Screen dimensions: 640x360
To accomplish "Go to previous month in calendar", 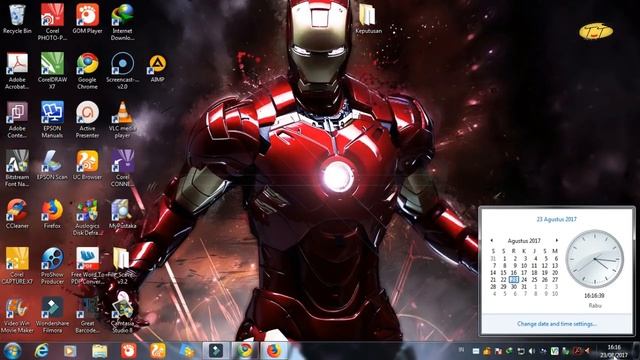I will pos(492,240).
